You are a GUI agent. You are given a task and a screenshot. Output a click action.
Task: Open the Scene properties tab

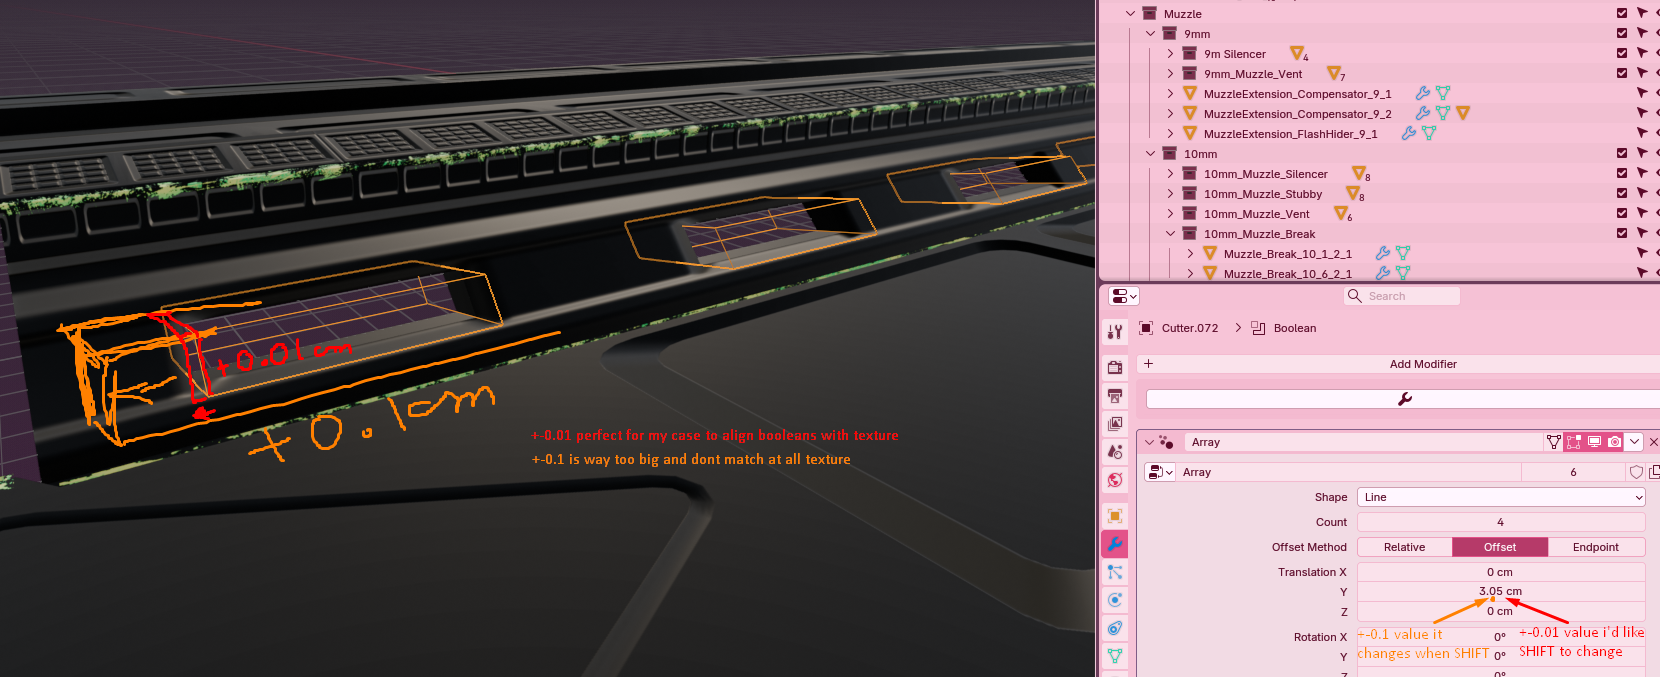[1115, 452]
